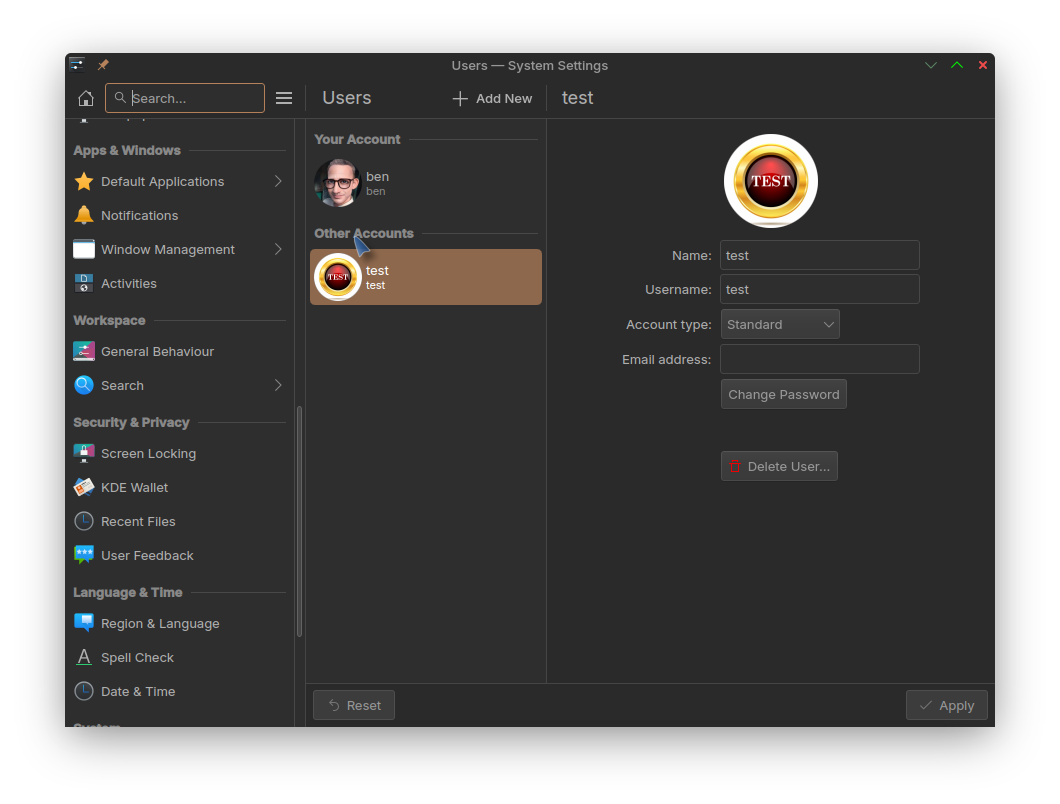Image resolution: width=1060 pixels, height=804 pixels.
Task: Expand the Search submenu arrow
Action: coord(278,385)
